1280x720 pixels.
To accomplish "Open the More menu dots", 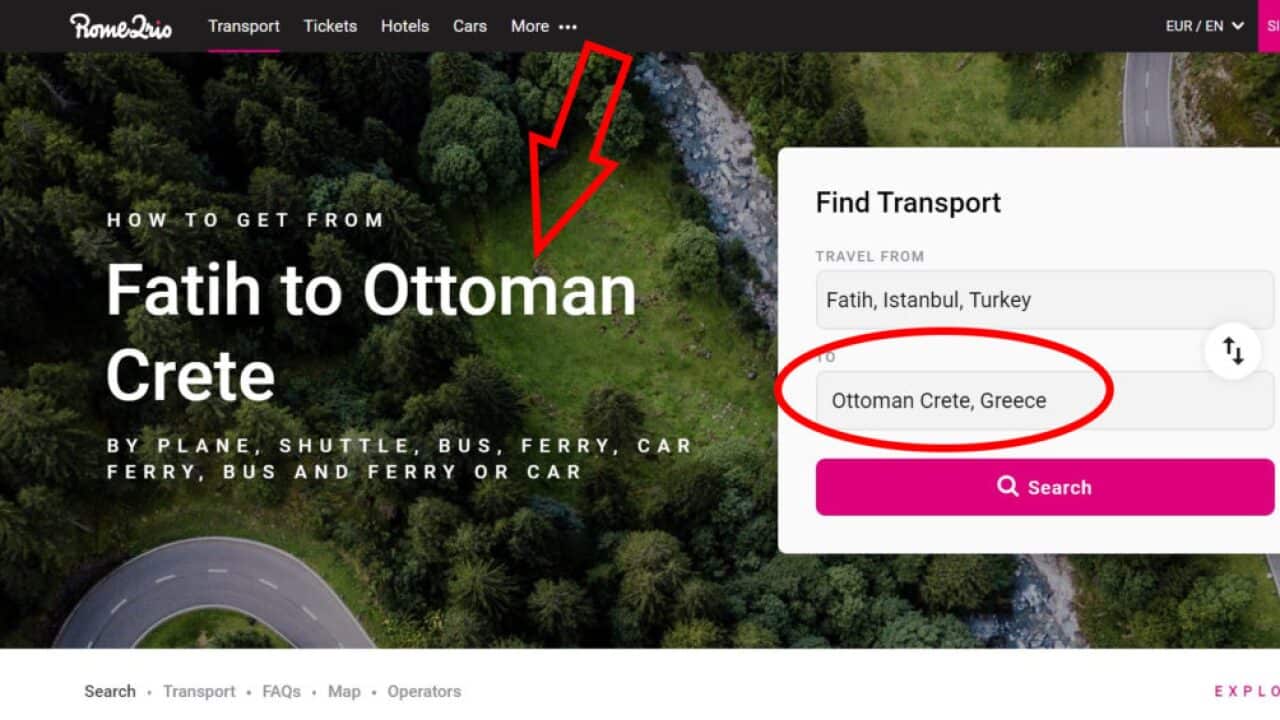I will coord(568,27).
